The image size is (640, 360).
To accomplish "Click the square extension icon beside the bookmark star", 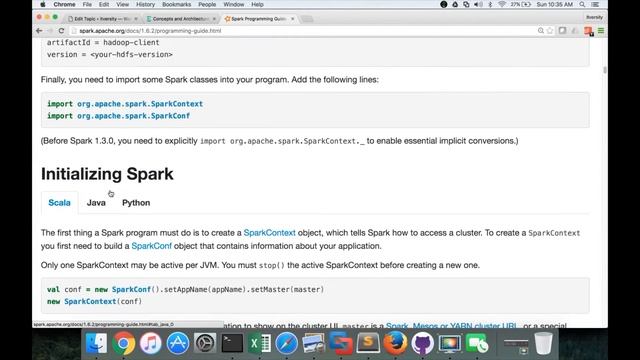I will (562, 31).
